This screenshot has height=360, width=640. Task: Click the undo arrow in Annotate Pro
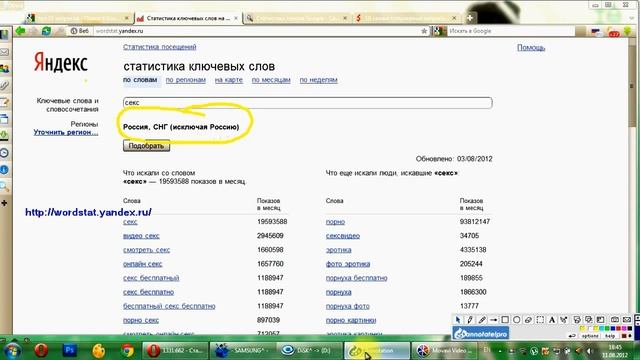pos(572,336)
